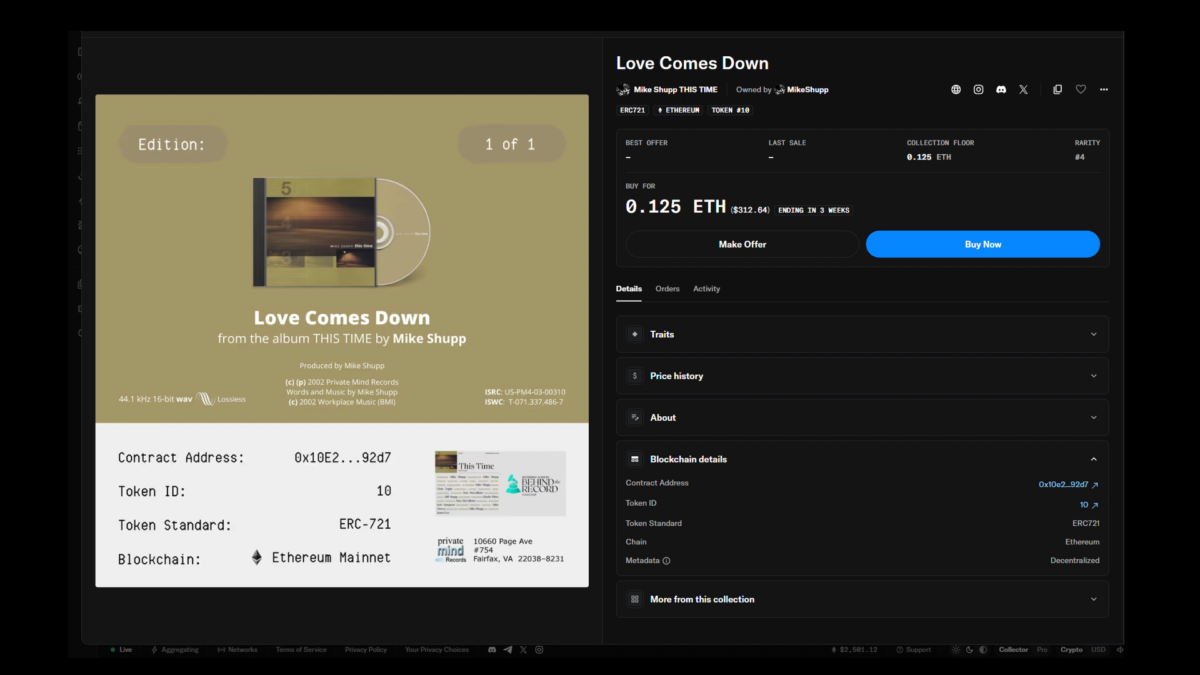Click the collection floor value 0.125 ETH
The image size is (1200, 675).
[929, 157]
